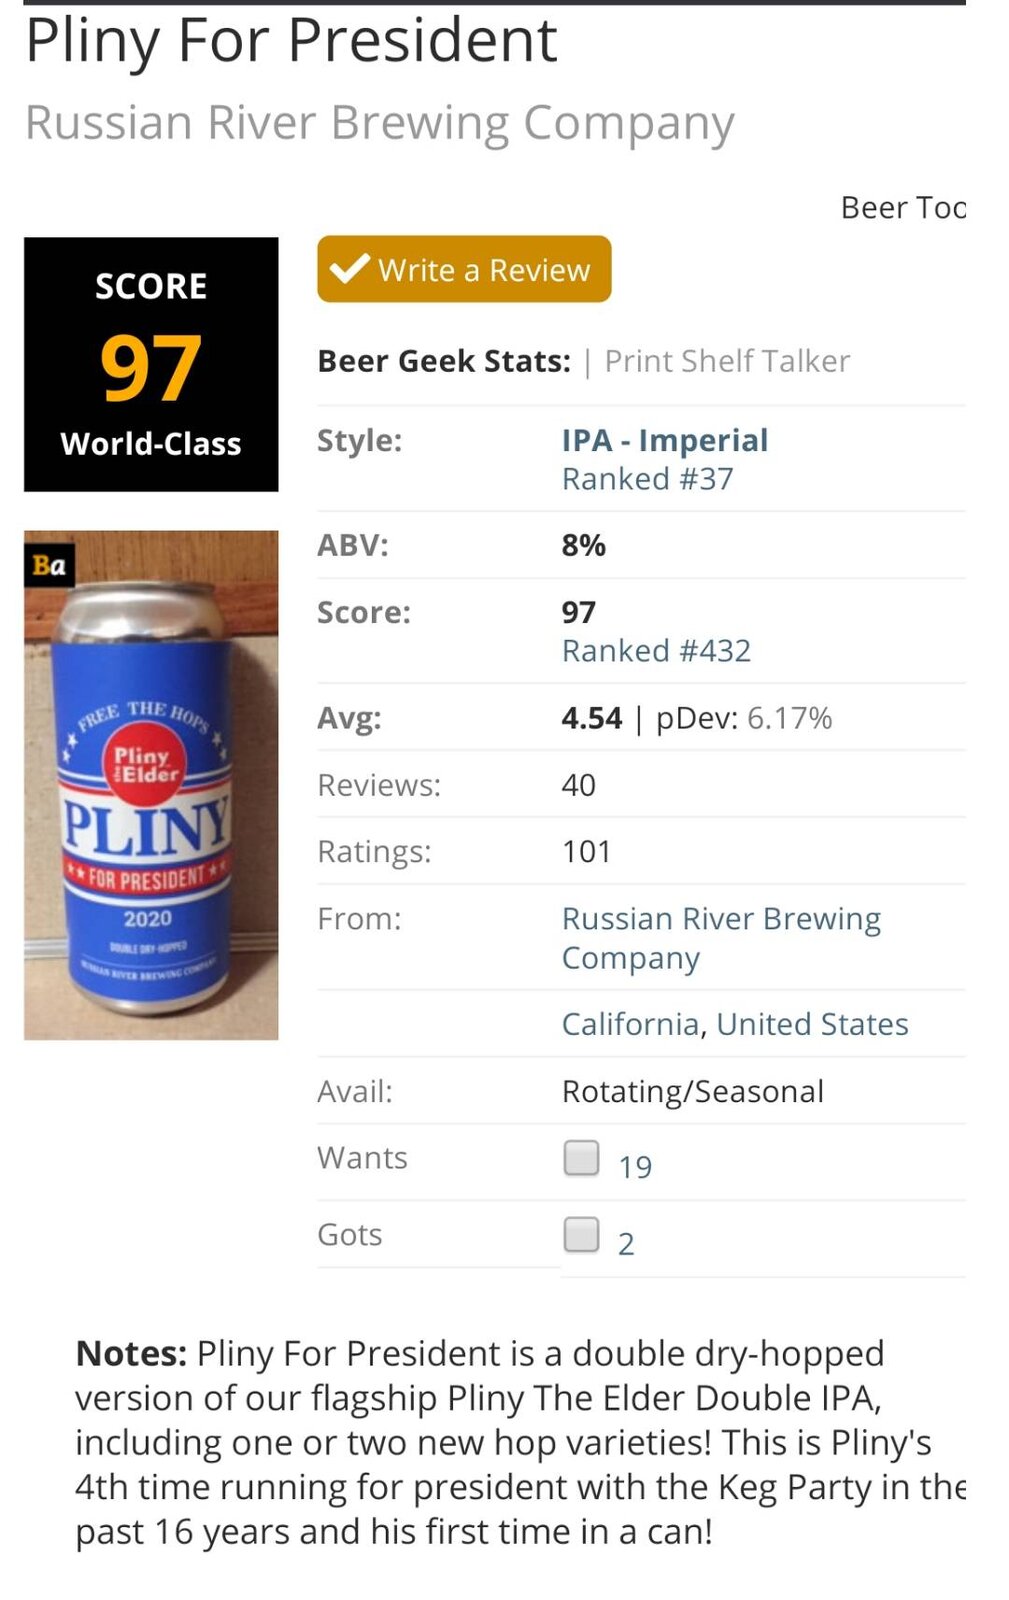Open the IPA - Imperial style link

(665, 440)
